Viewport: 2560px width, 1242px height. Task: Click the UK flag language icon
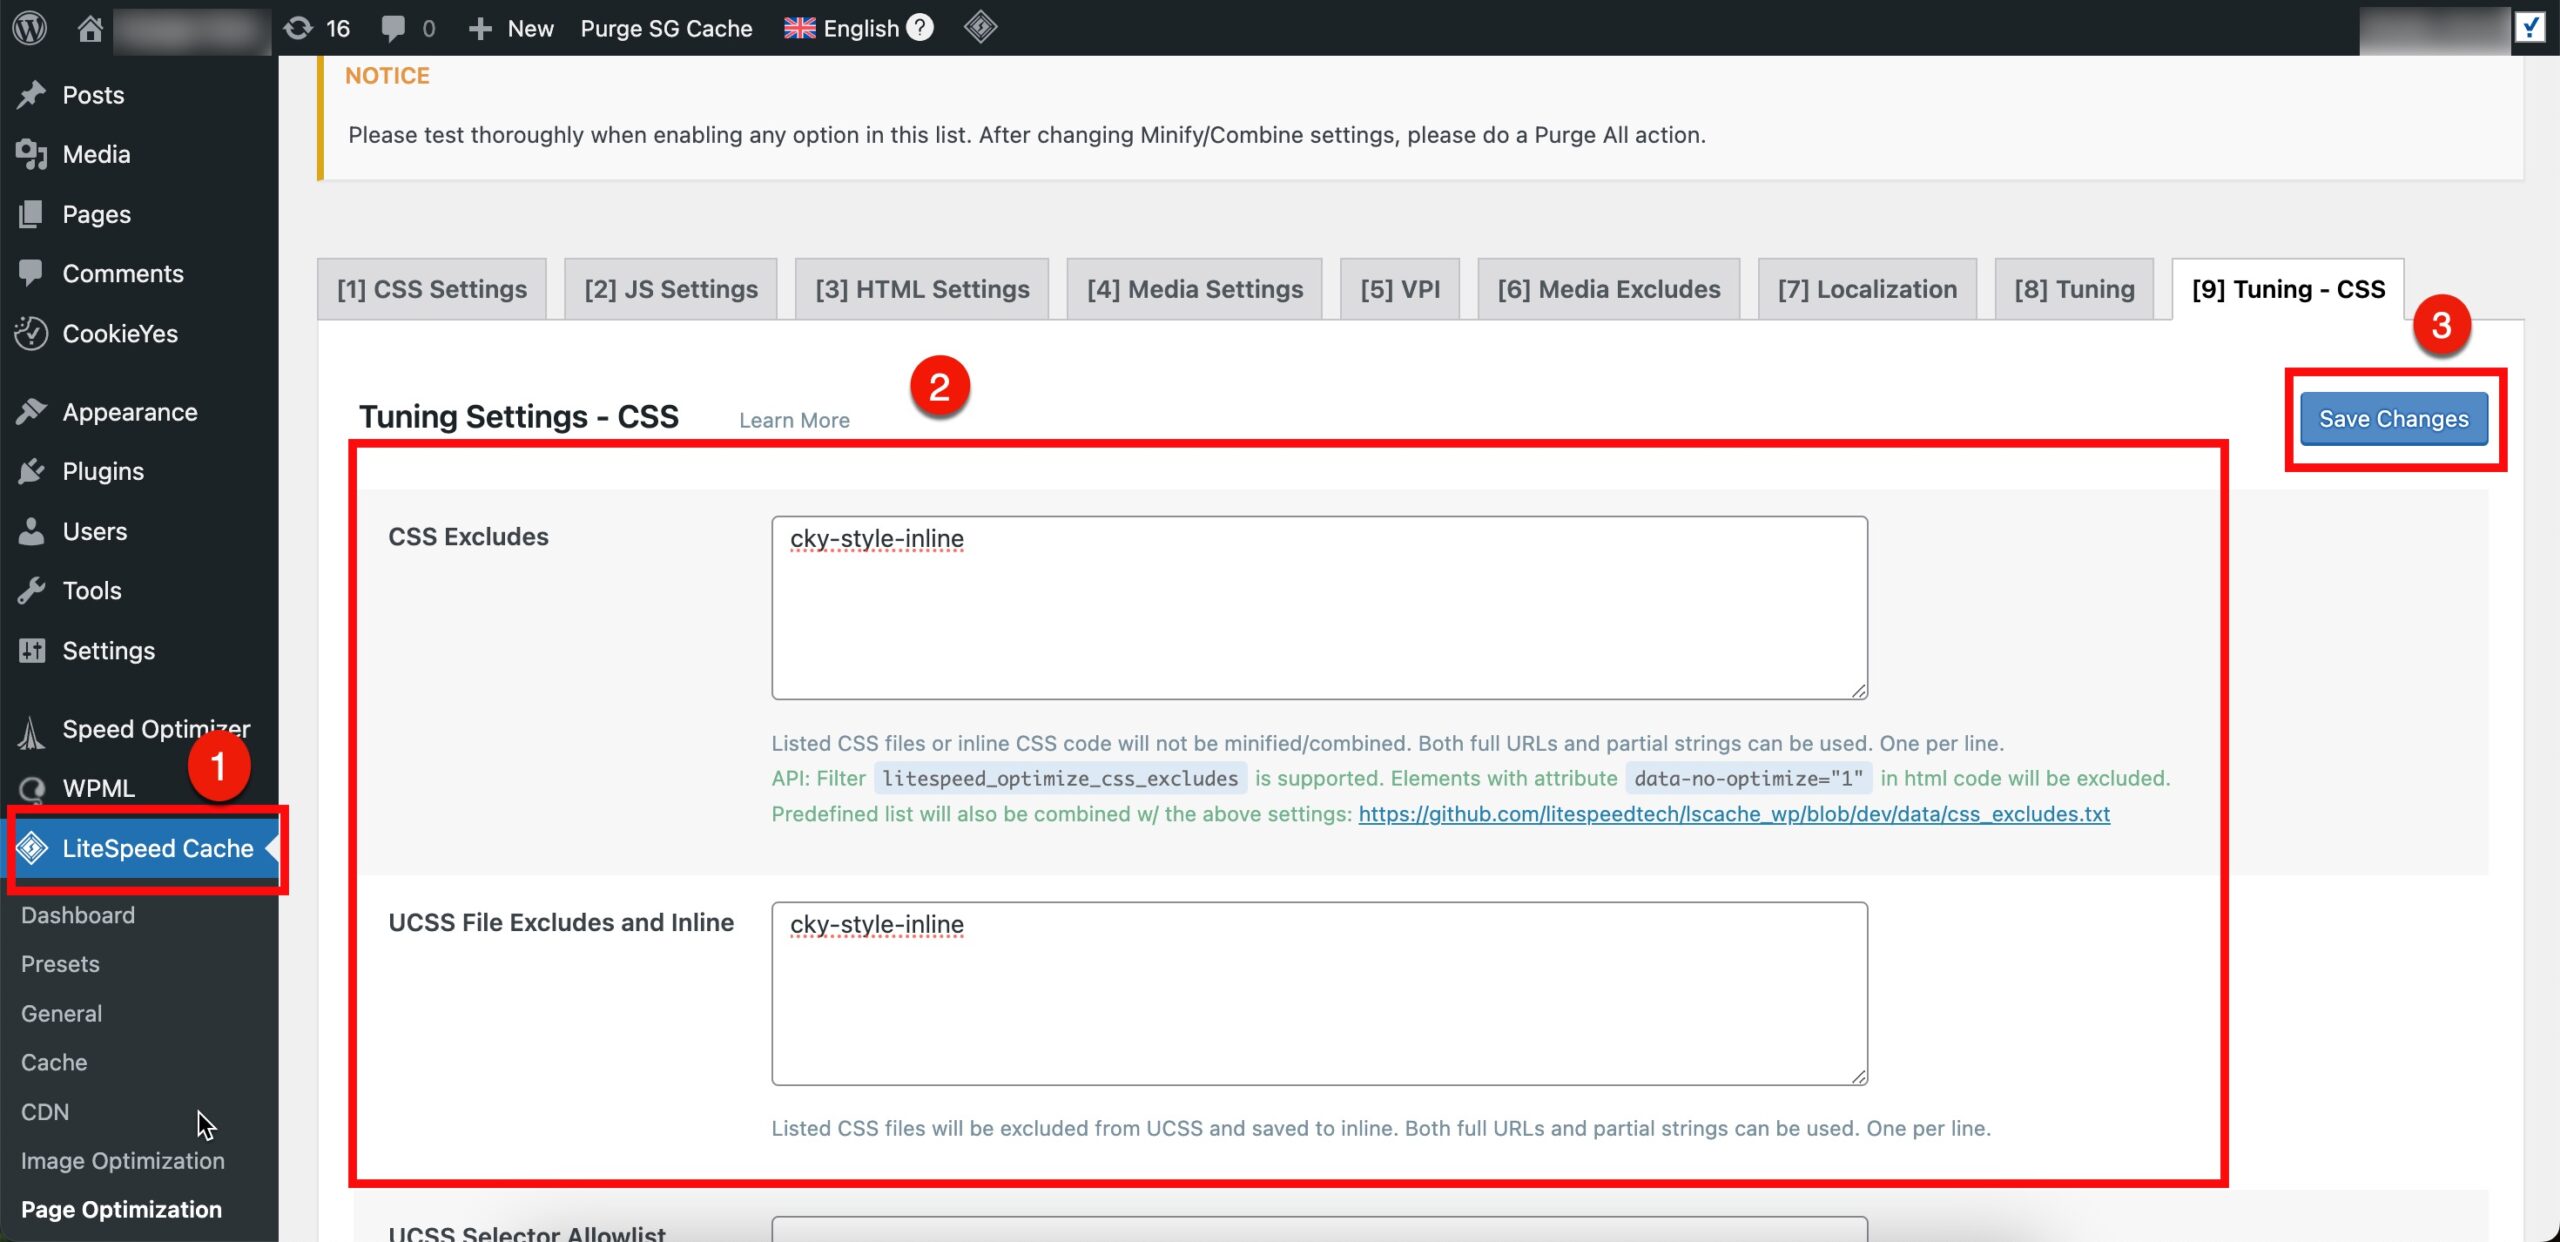799,28
